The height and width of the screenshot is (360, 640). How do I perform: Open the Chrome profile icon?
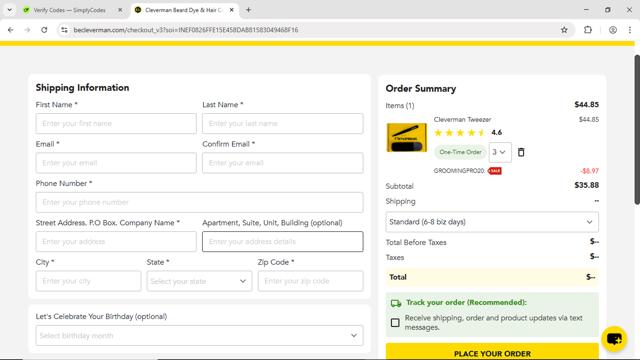coord(613,30)
